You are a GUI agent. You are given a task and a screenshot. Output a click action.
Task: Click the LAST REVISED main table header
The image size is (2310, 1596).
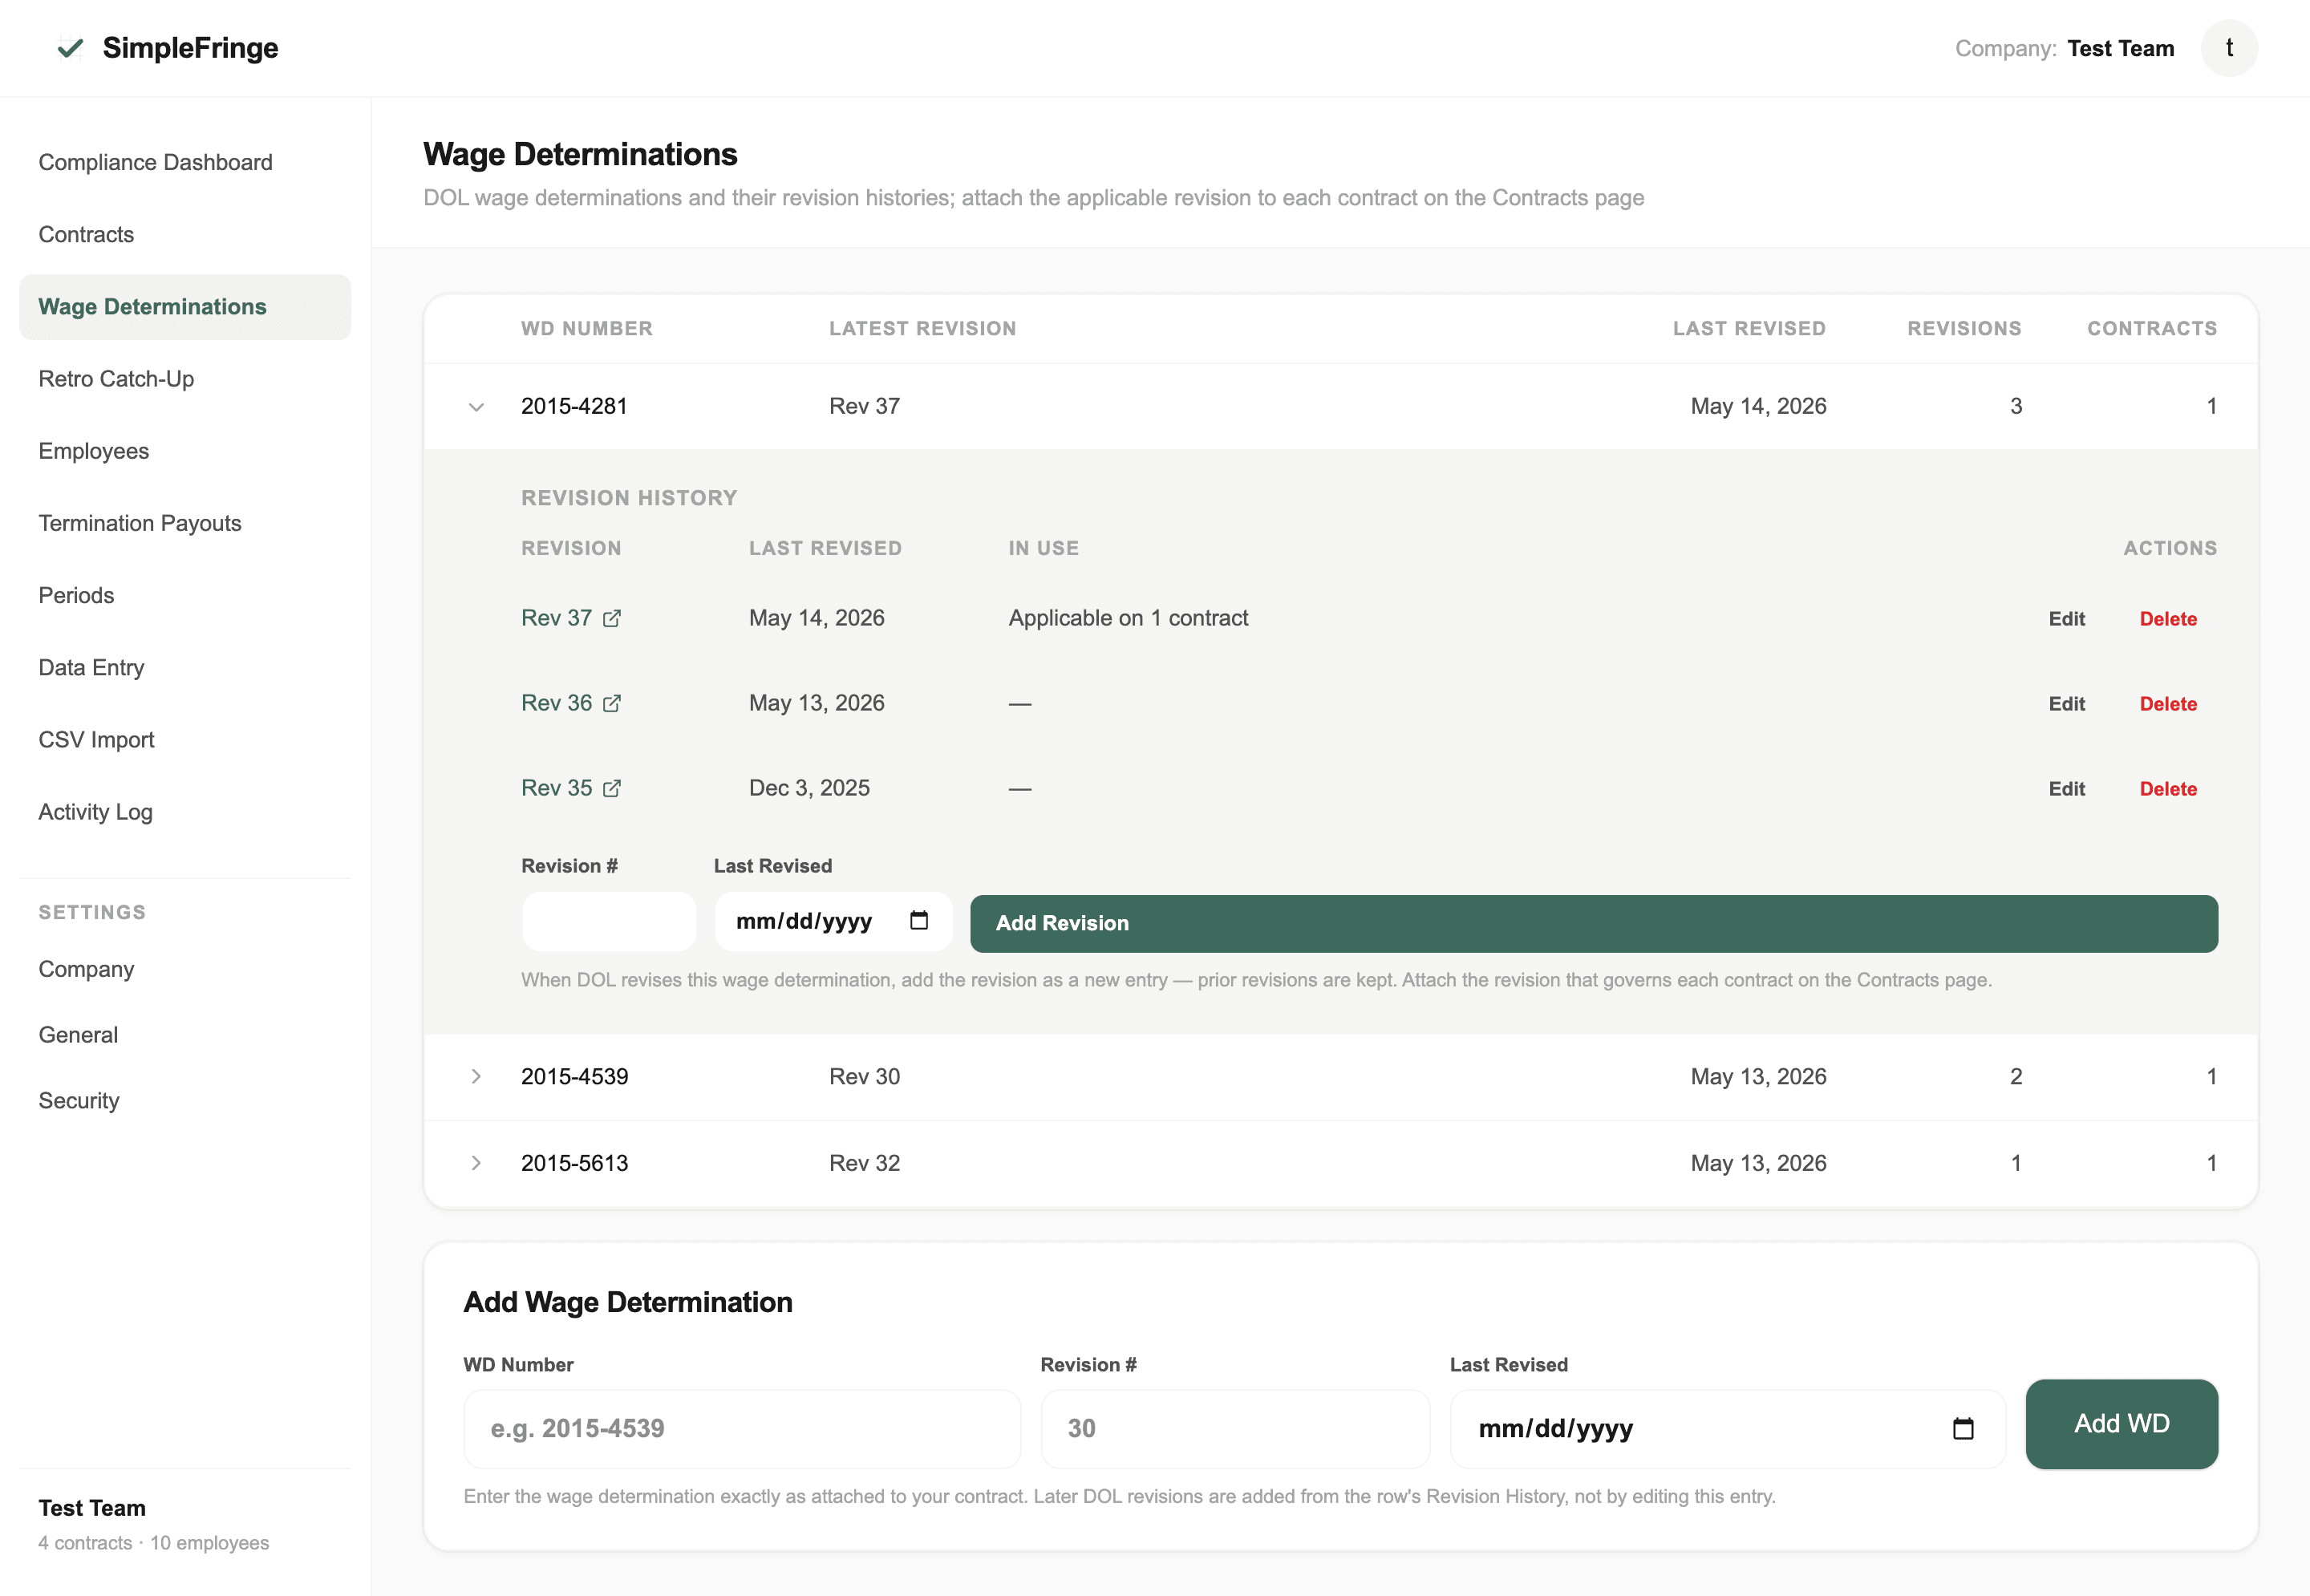(1749, 328)
